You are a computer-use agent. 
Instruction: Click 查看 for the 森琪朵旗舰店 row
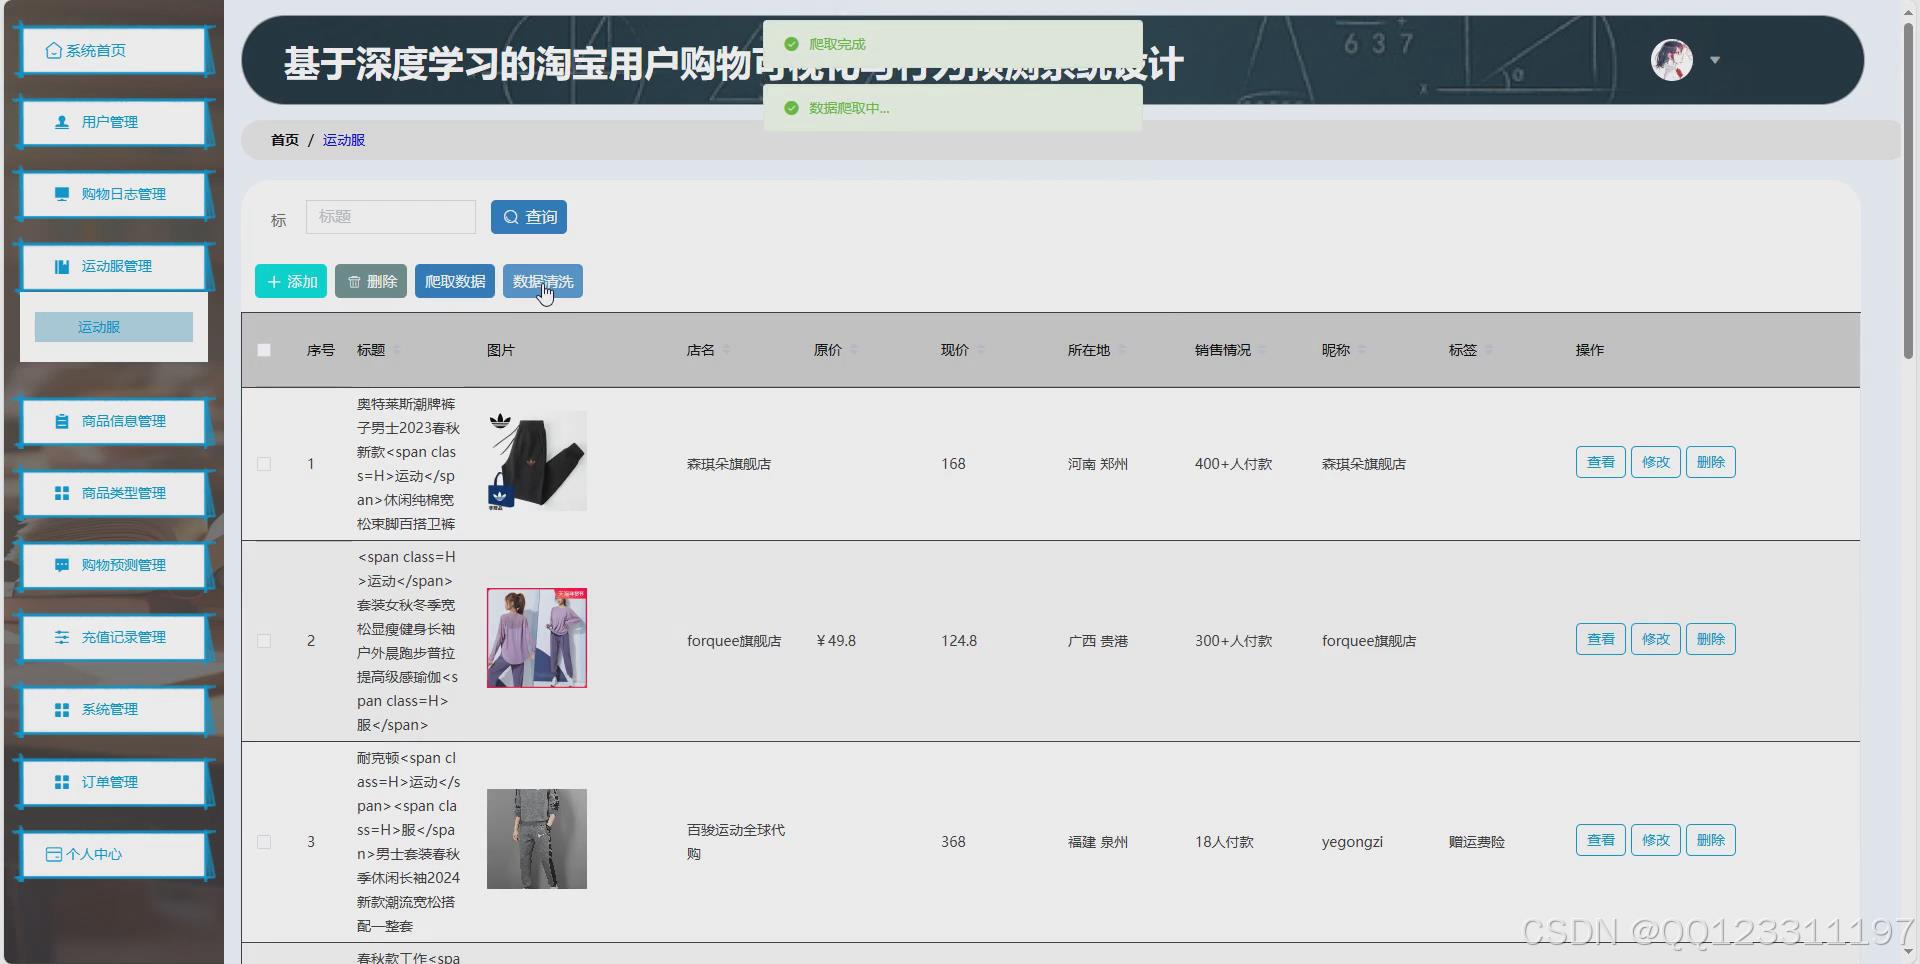click(x=1601, y=462)
